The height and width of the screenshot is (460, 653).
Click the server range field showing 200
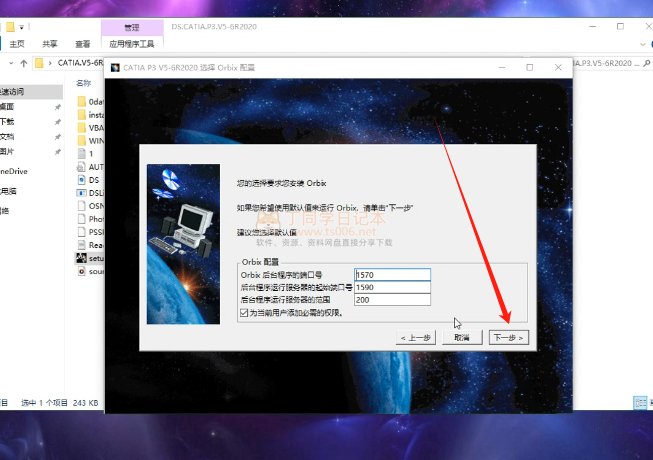pos(392,300)
